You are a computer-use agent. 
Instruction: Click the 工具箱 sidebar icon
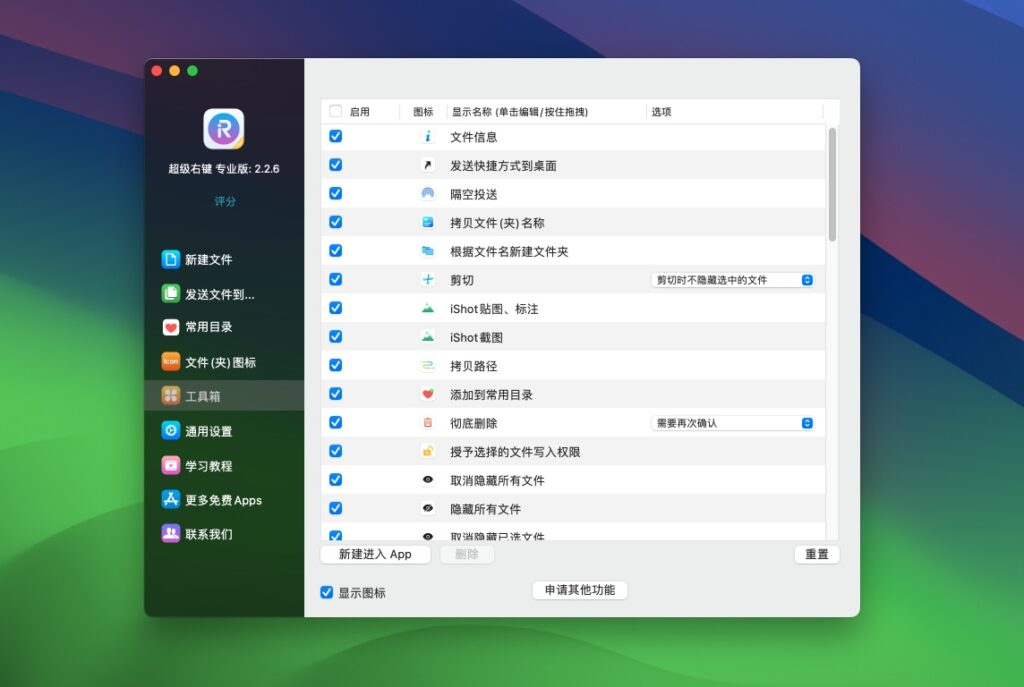coord(172,395)
